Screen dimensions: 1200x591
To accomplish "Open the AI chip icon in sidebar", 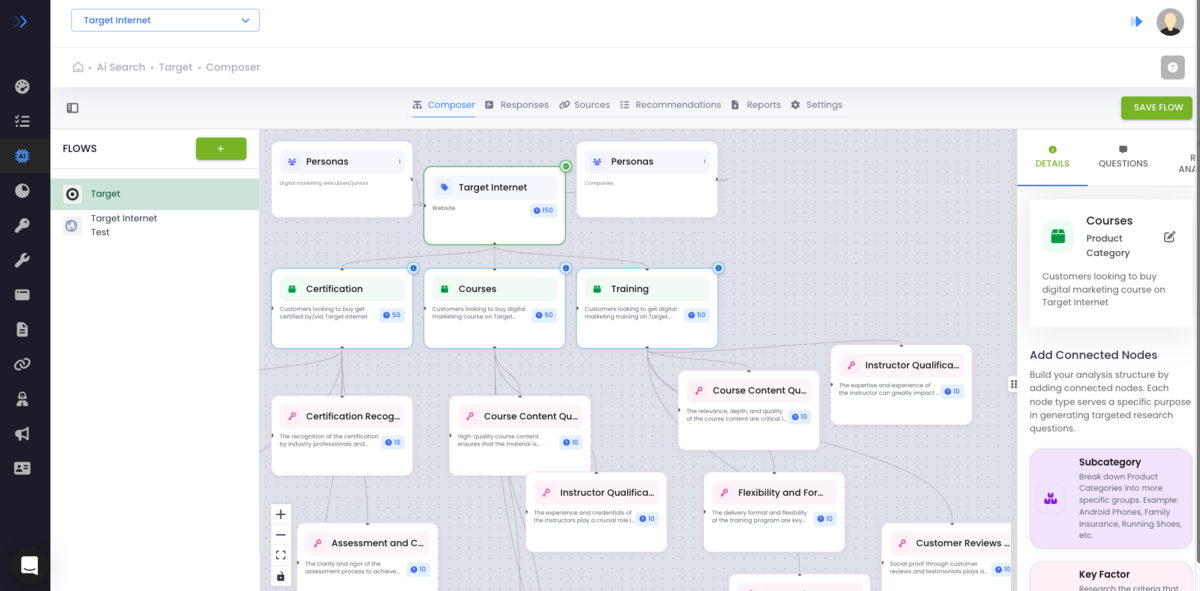I will pyautogui.click(x=22, y=155).
